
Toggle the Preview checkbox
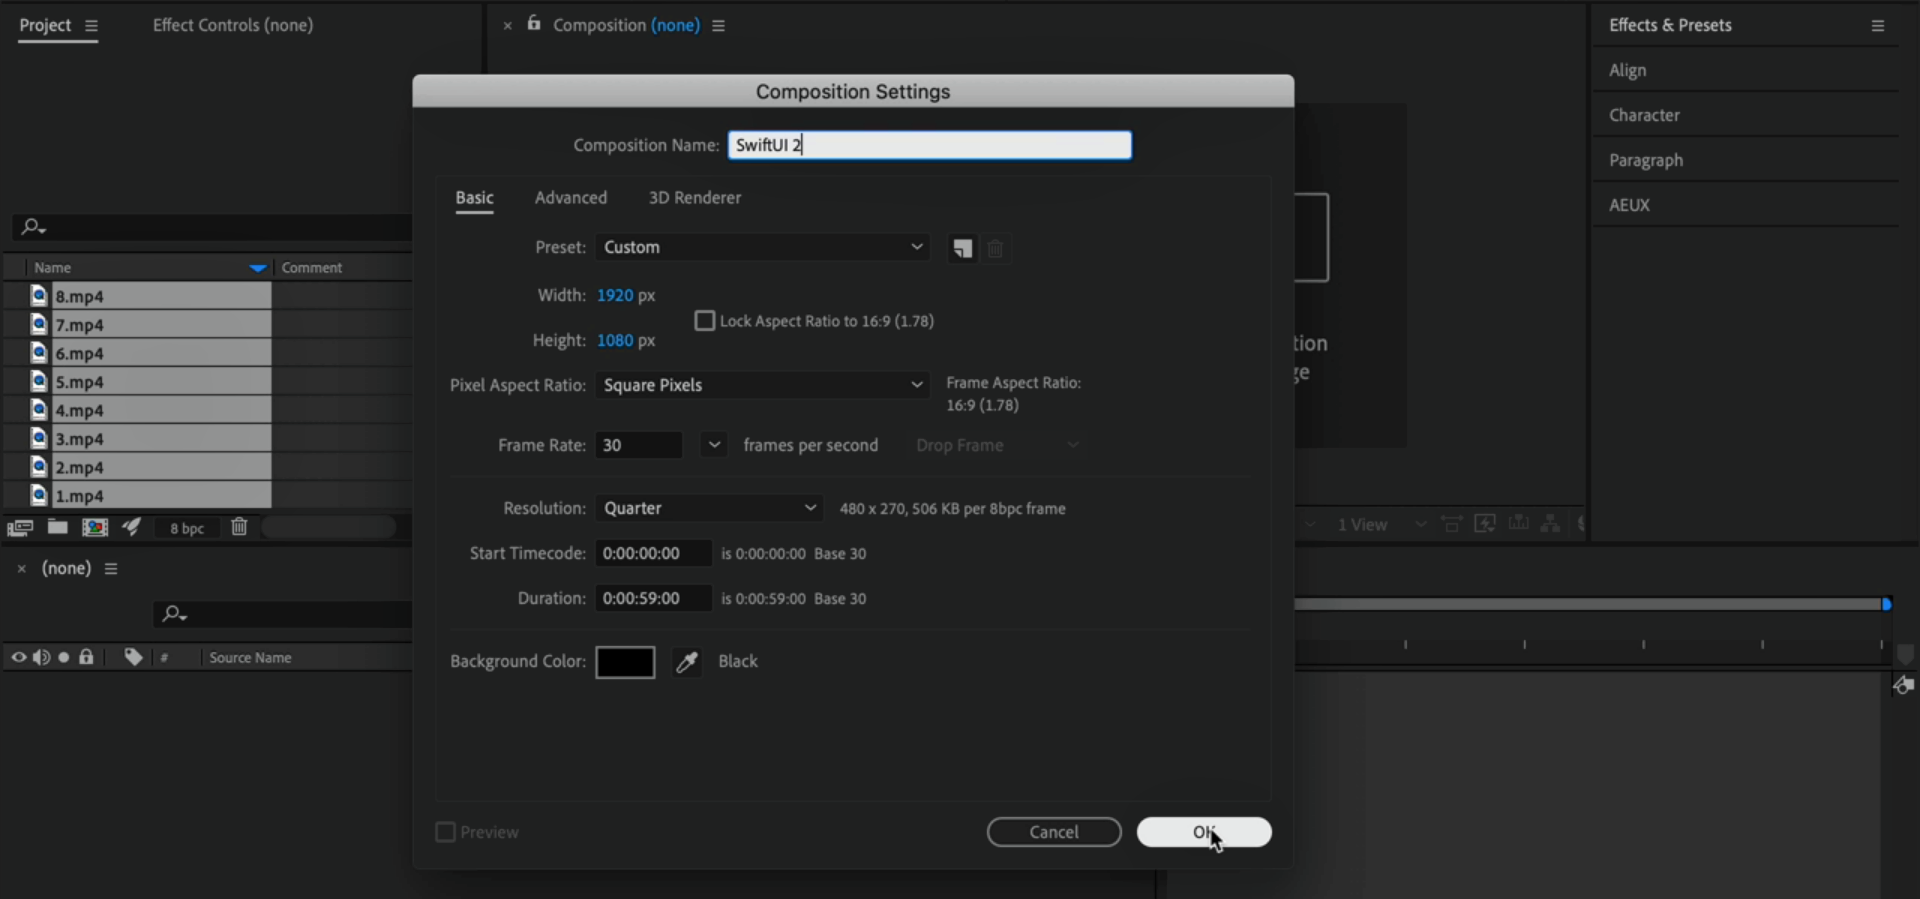446,832
